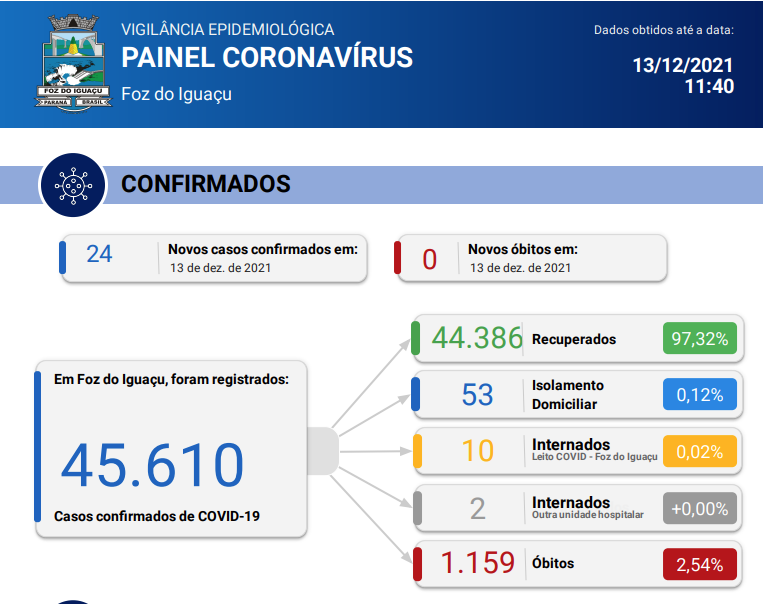
Task: Click the 53 home isolation count
Action: [477, 395]
